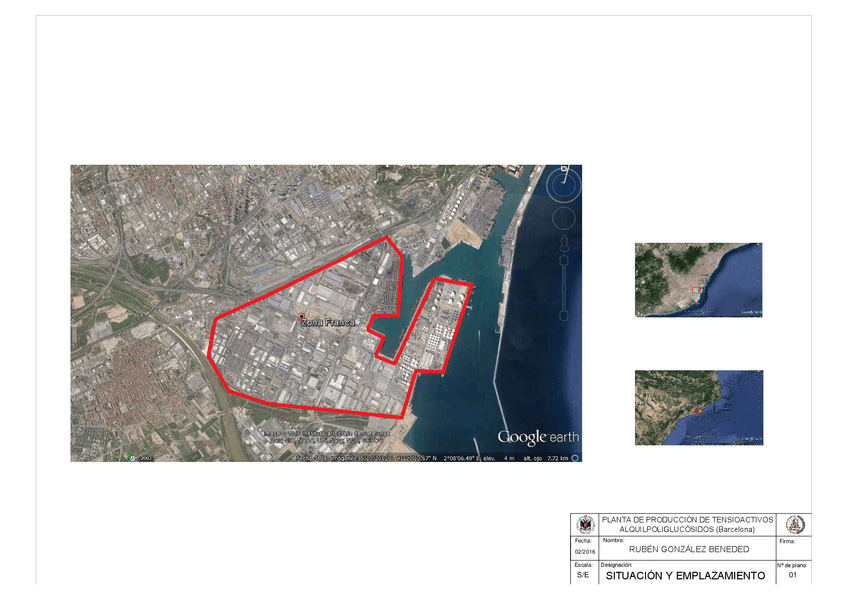Image resolution: width=848 pixels, height=600 pixels.
Task: Click the plan number 01 cell
Action: pos(793,576)
